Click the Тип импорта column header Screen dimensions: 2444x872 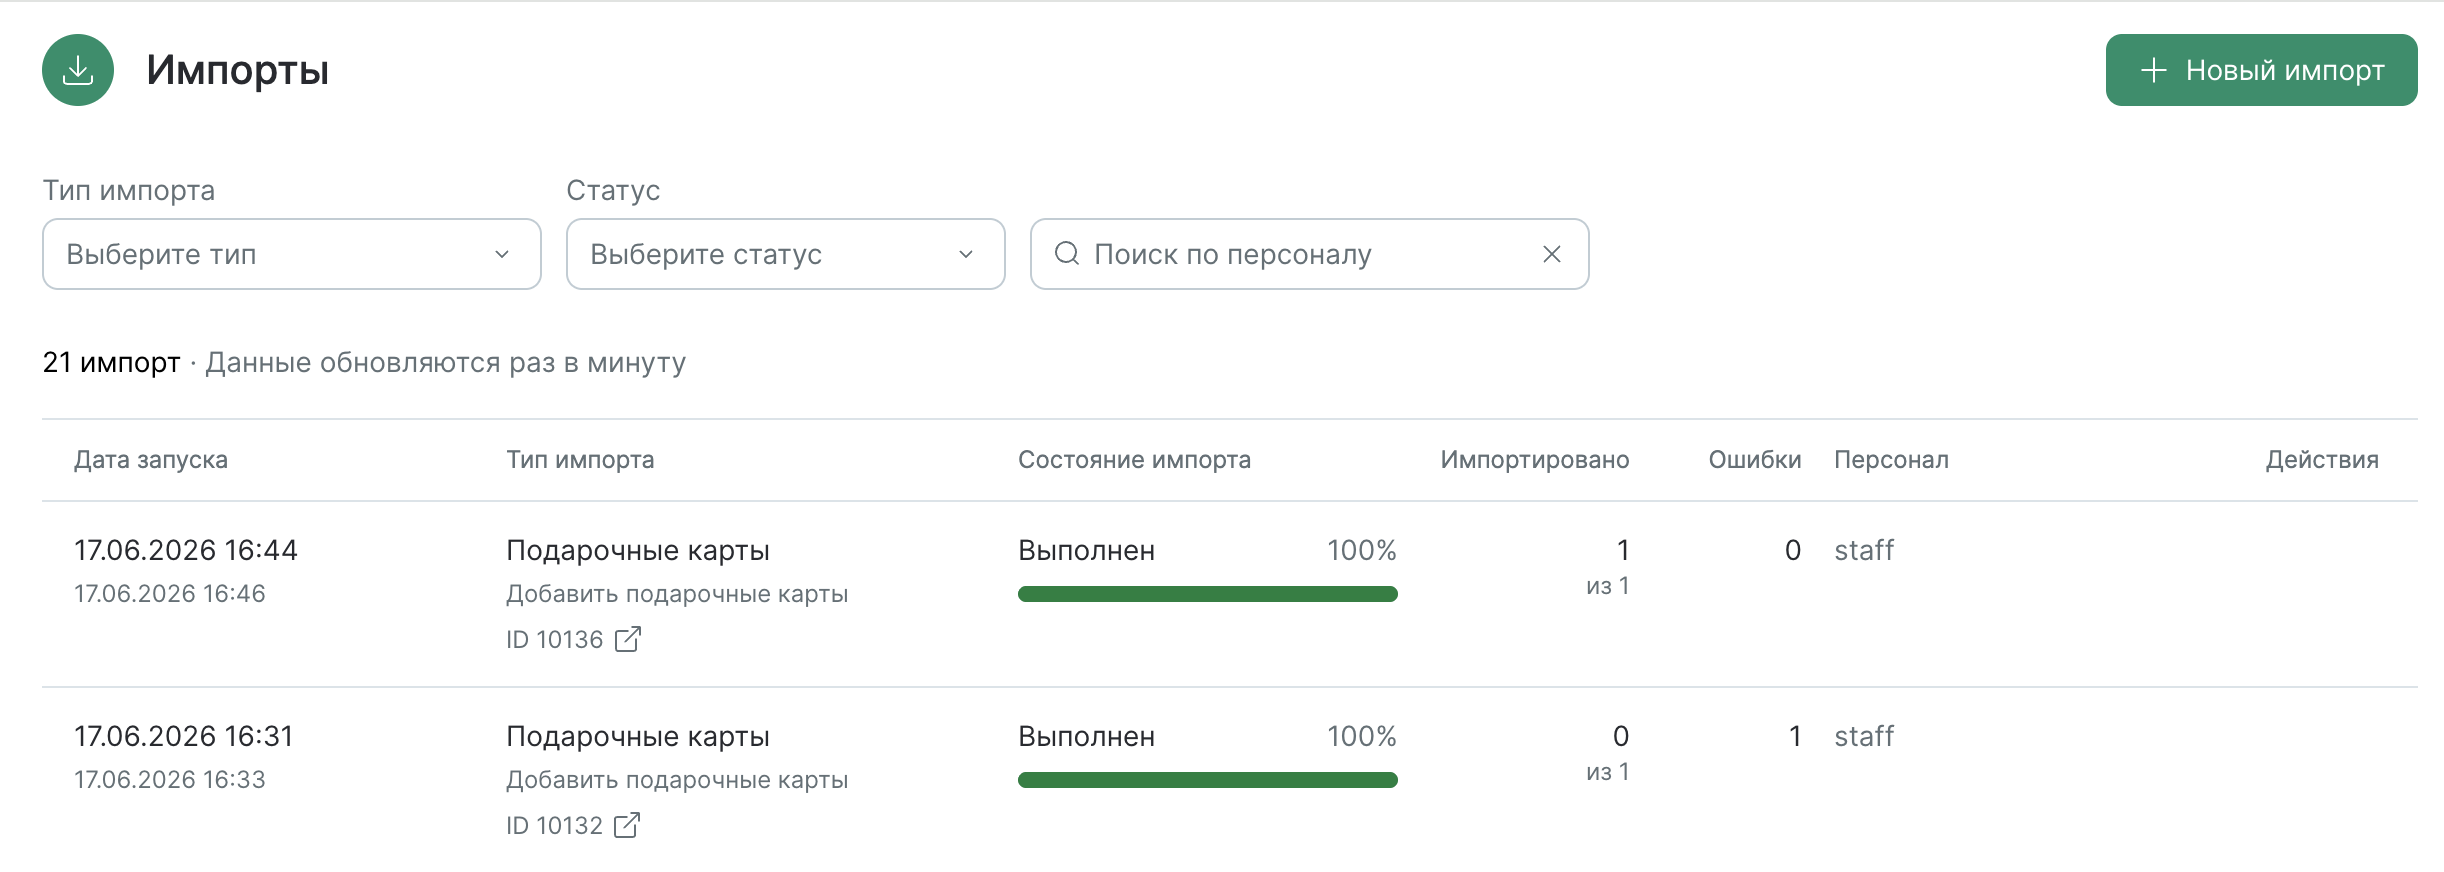click(580, 460)
